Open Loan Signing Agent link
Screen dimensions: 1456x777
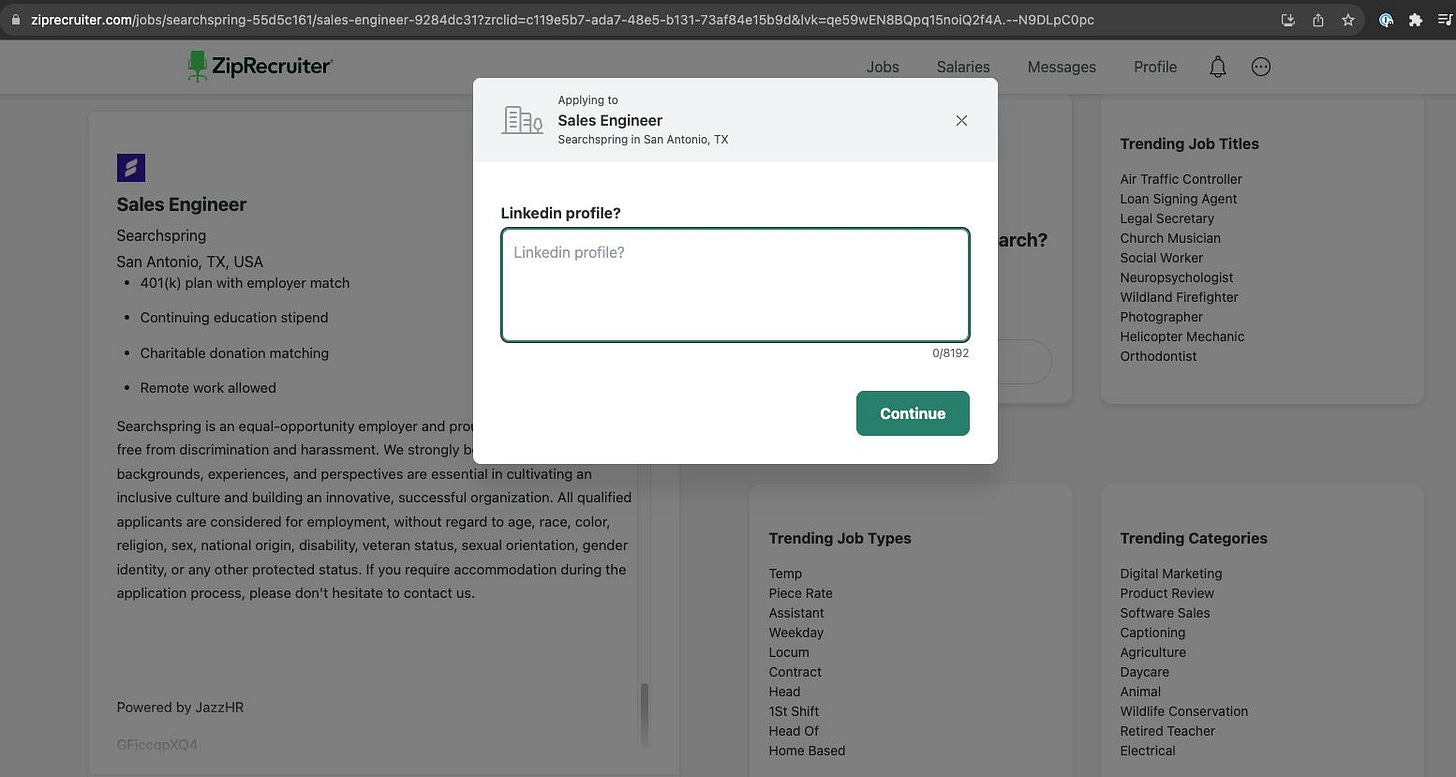[x=1178, y=199]
